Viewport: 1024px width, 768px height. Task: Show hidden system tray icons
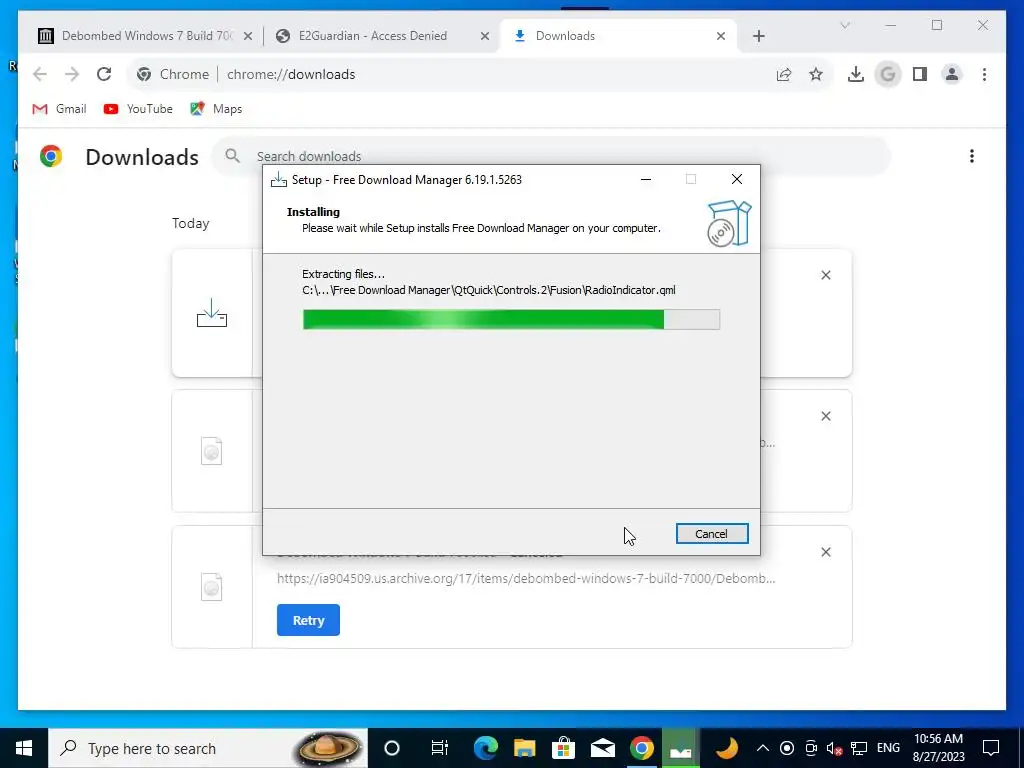pos(762,748)
